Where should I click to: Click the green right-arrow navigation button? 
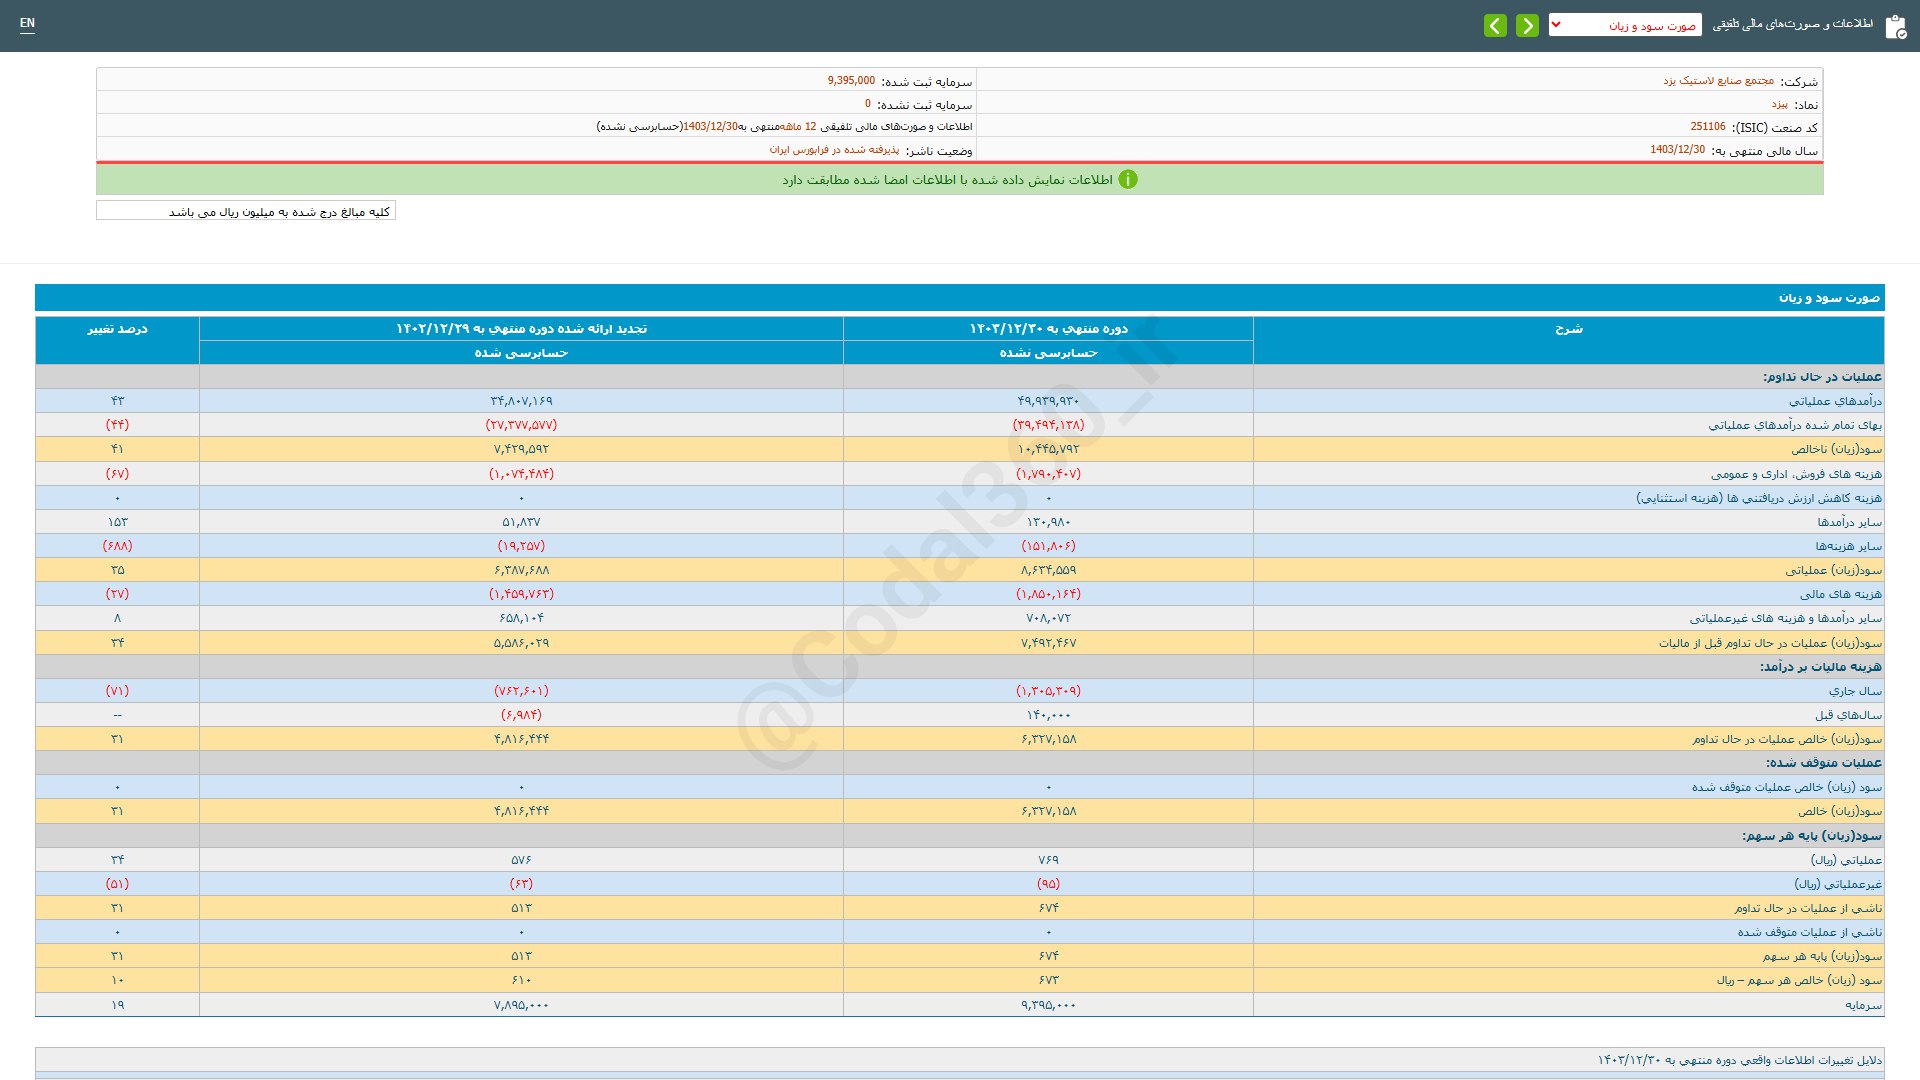click(1527, 25)
